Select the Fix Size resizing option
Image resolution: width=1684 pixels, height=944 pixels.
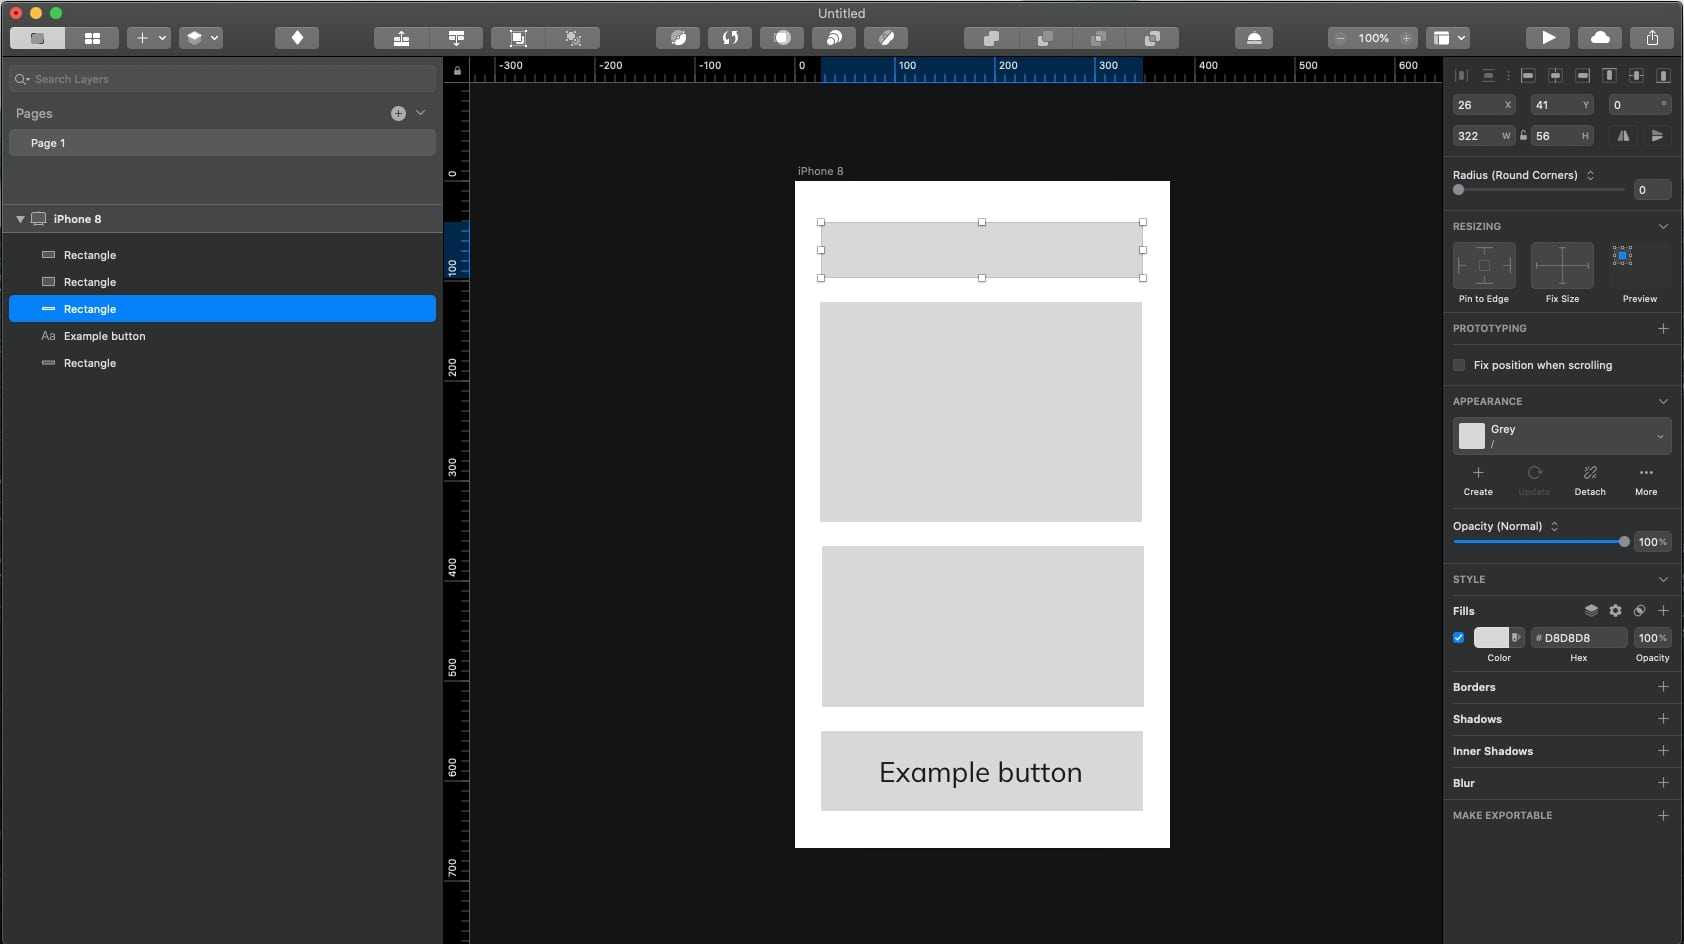click(x=1561, y=267)
